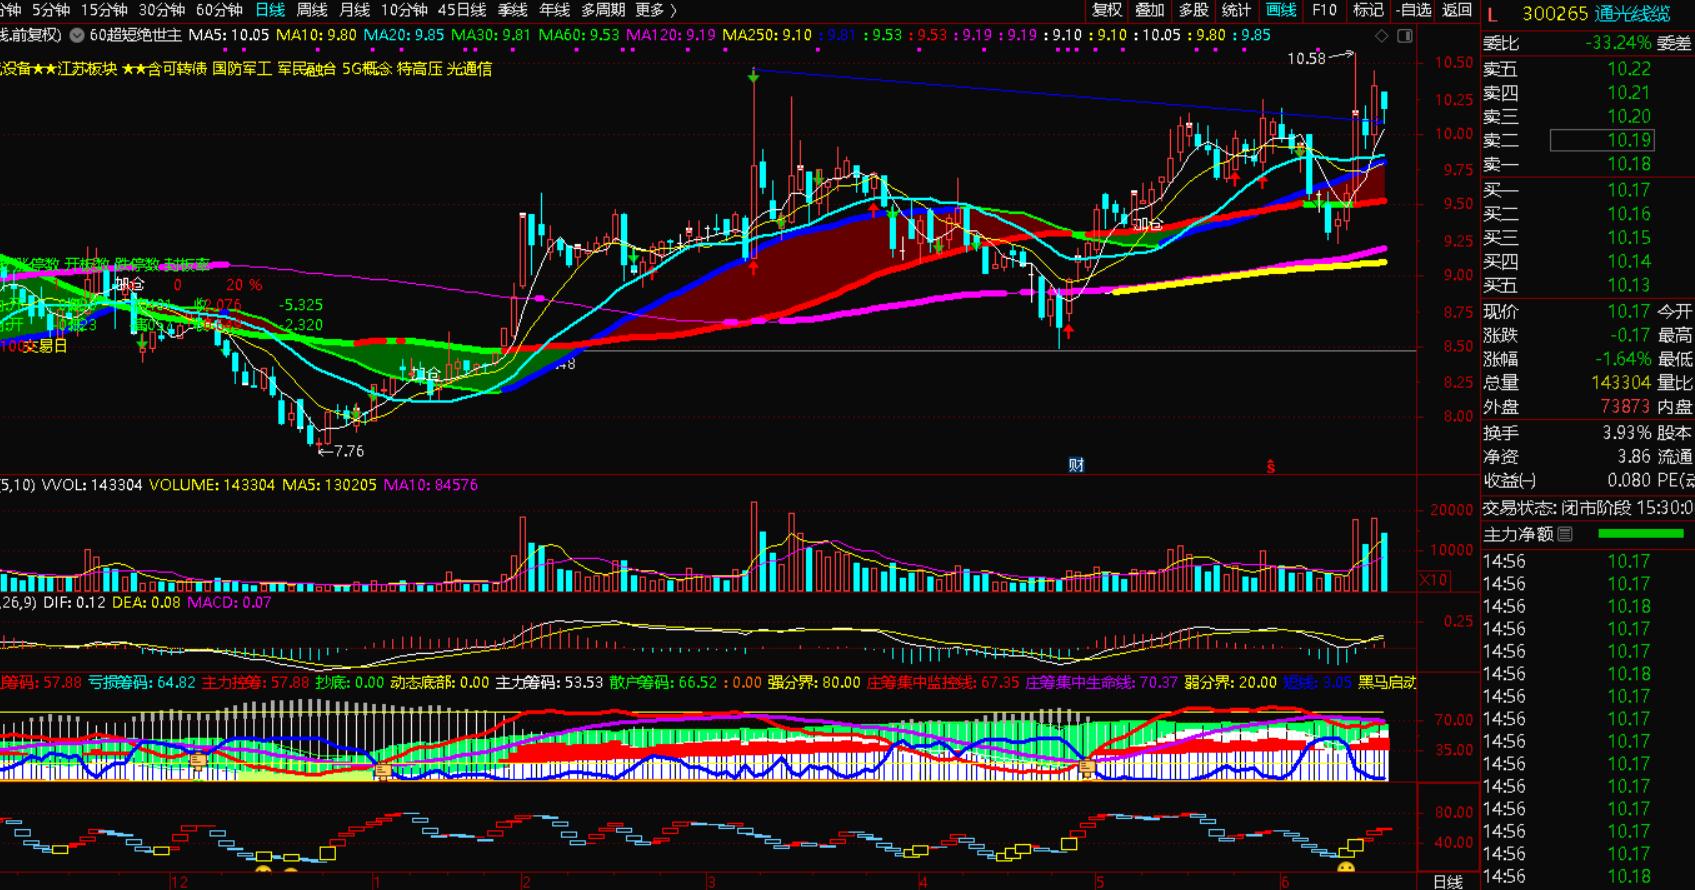Open the 含可转债 concept link
The width and height of the screenshot is (1695, 890).
tap(178, 69)
